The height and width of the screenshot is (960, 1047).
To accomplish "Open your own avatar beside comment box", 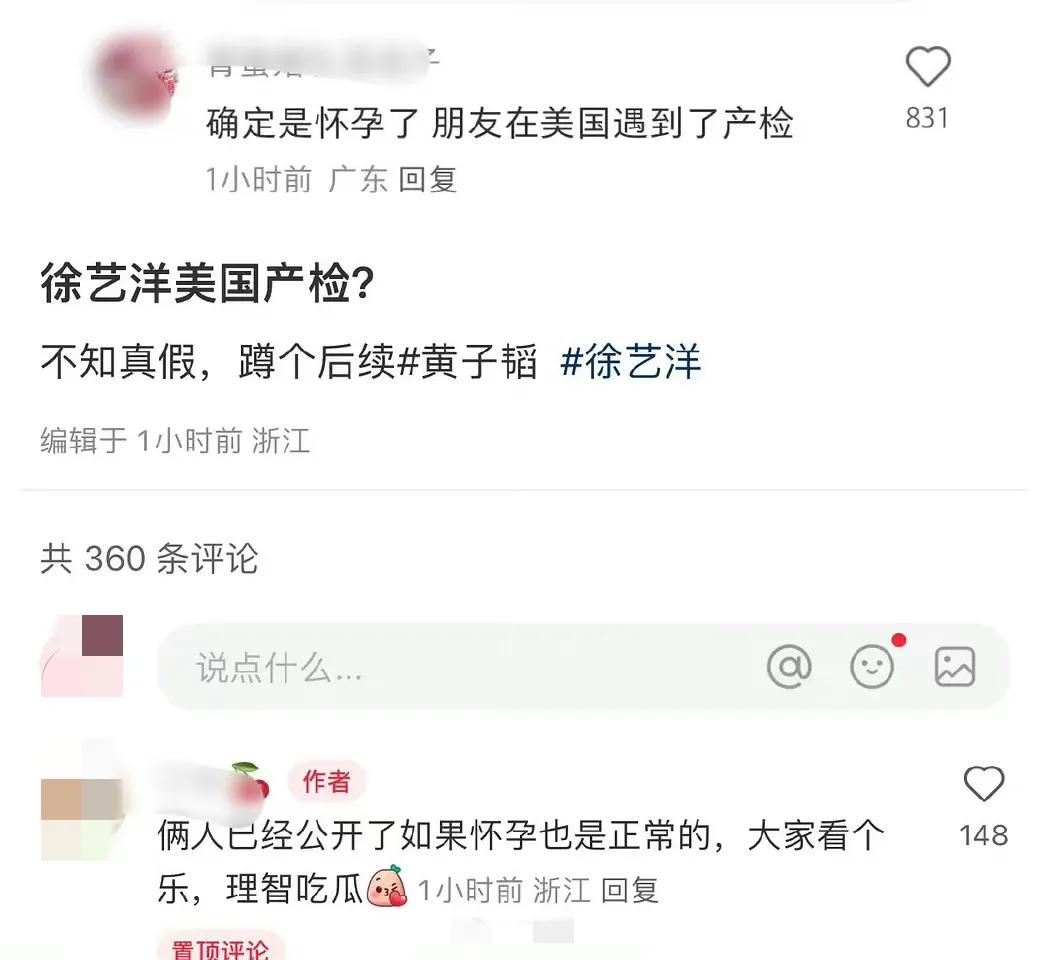I will point(82,656).
